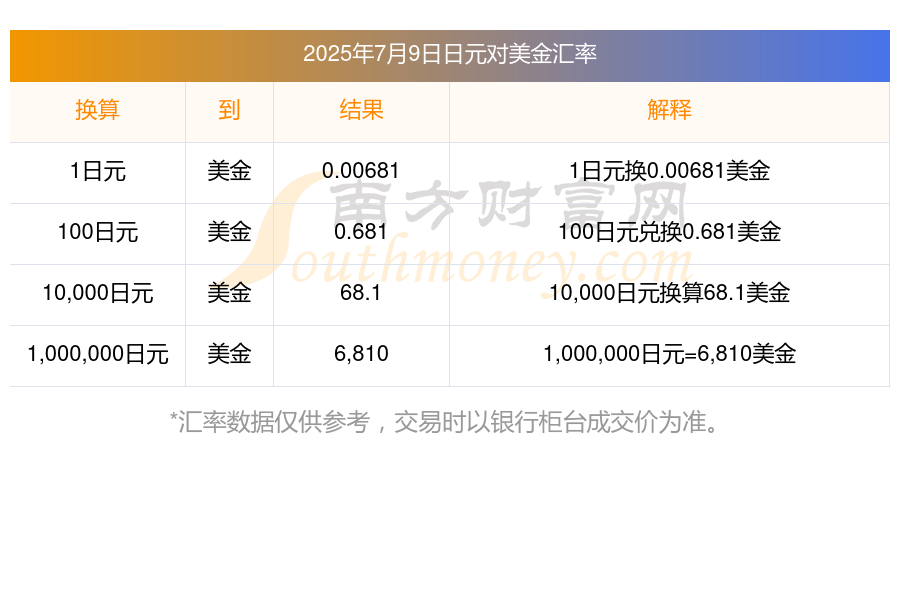Select the 换算 column header
This screenshot has width=900, height=600.
(98, 110)
